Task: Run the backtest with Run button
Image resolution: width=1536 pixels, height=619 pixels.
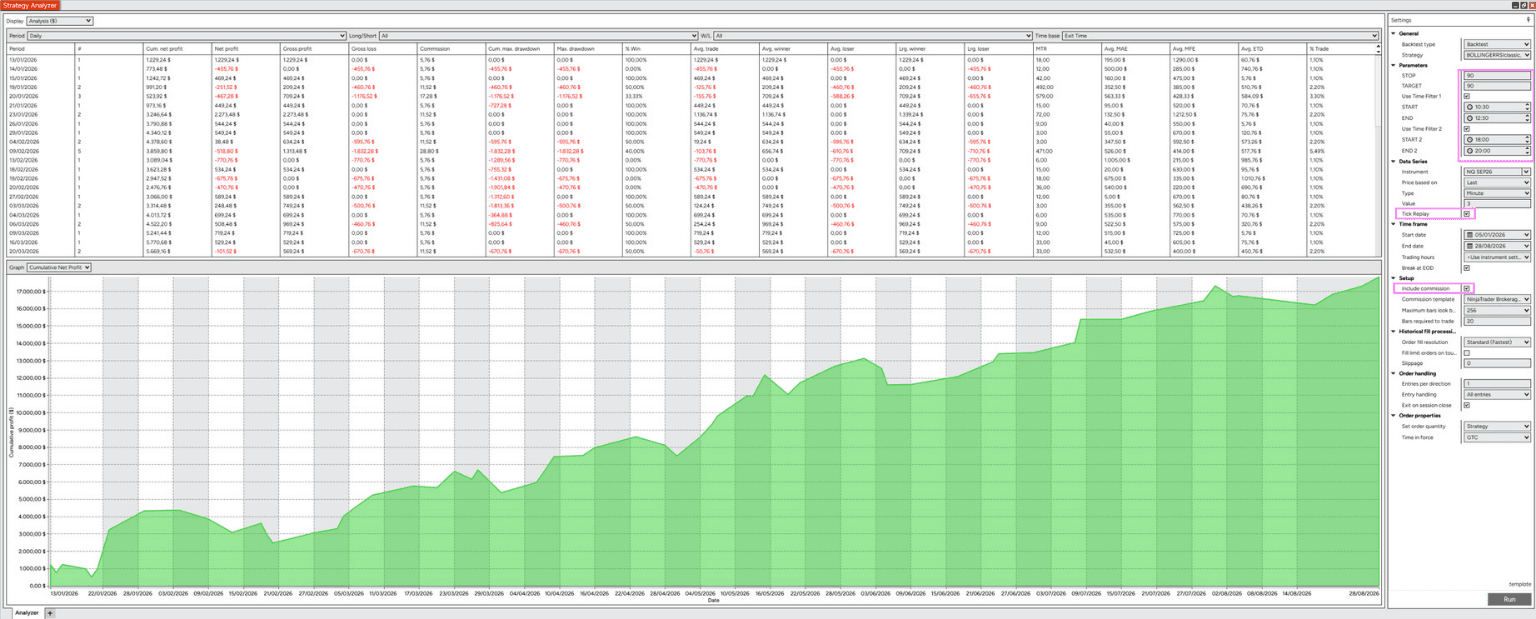Action: tap(1509, 599)
